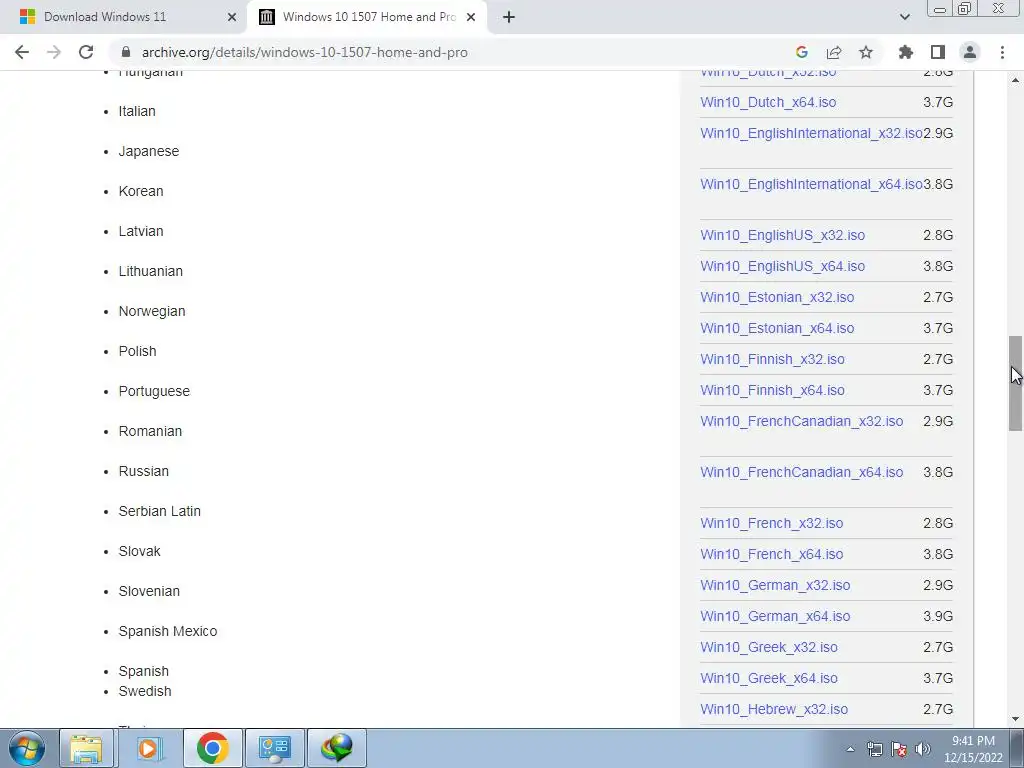
Task: Click the page vertical scrollbar thumb
Action: (1015, 383)
